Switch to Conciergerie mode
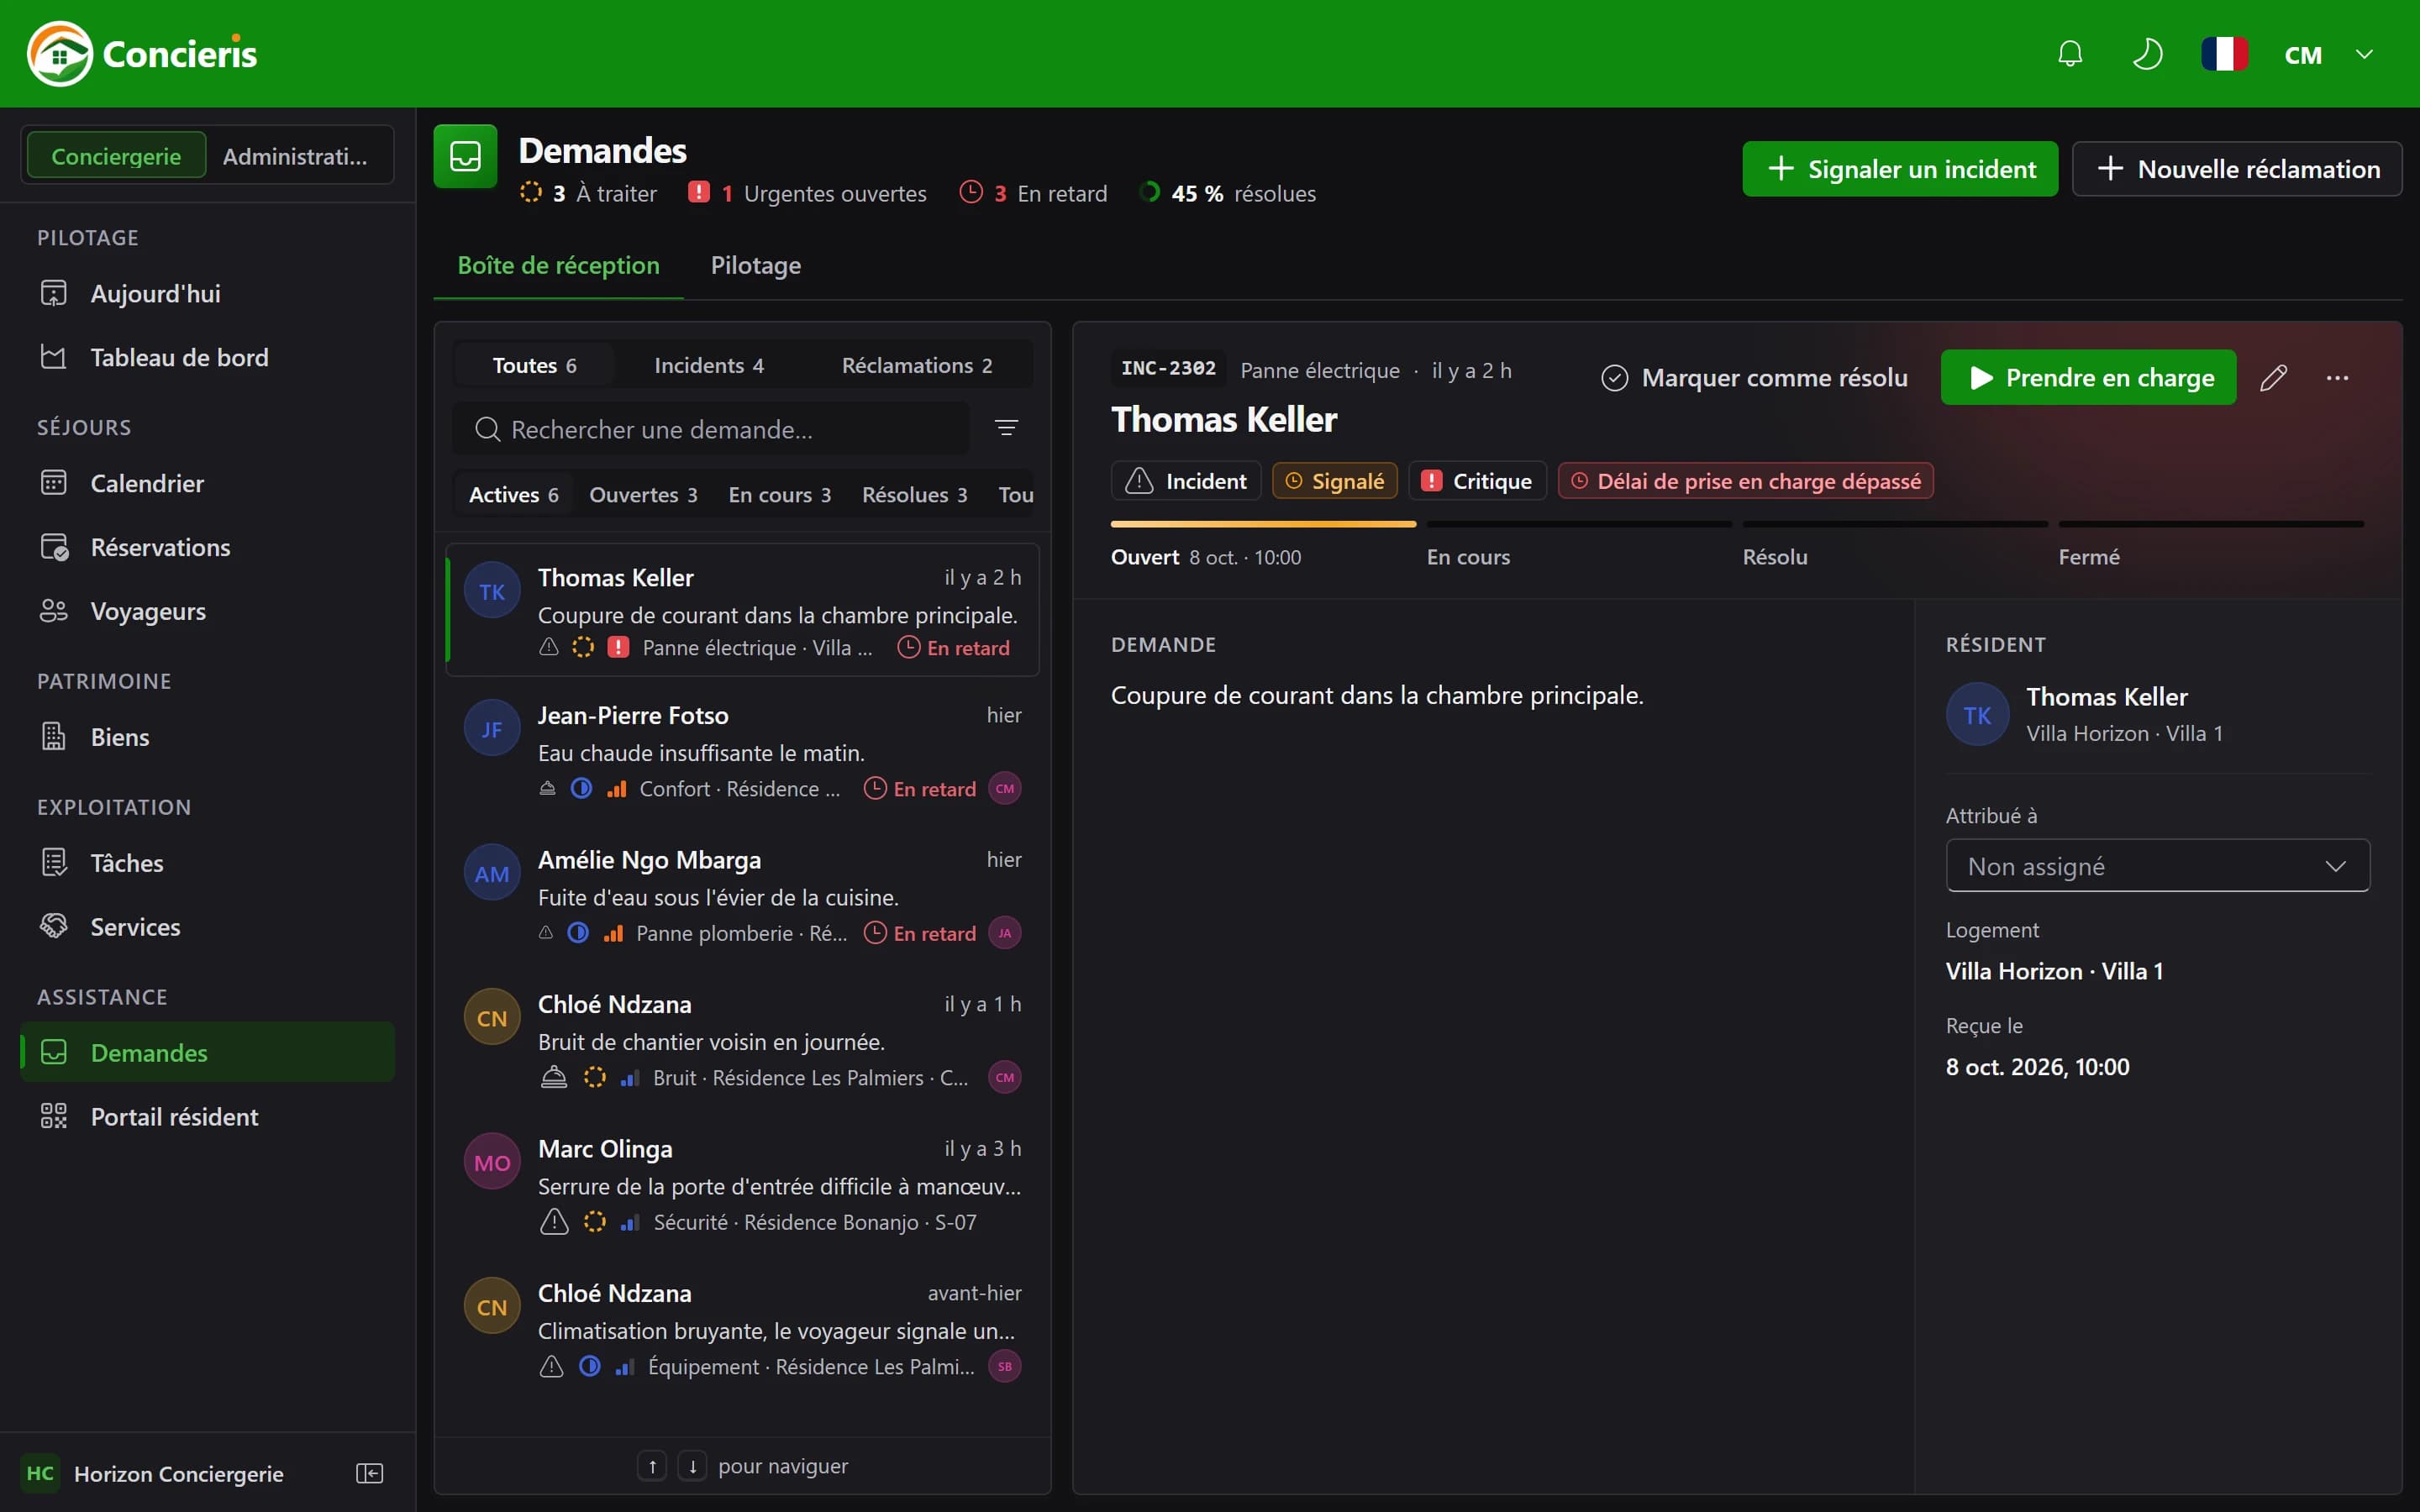Image resolution: width=2420 pixels, height=1512 pixels. coord(116,156)
